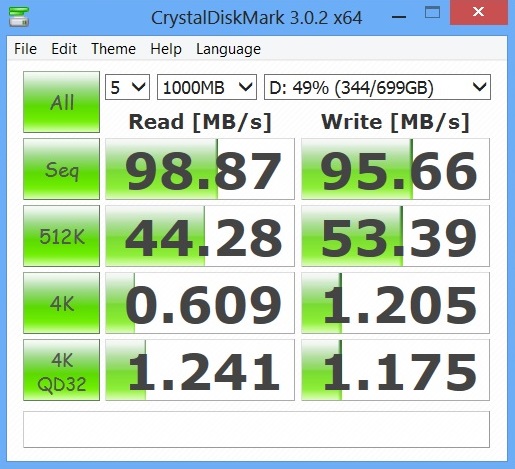Start the 4K QD32 benchmark test

[x=61, y=370]
